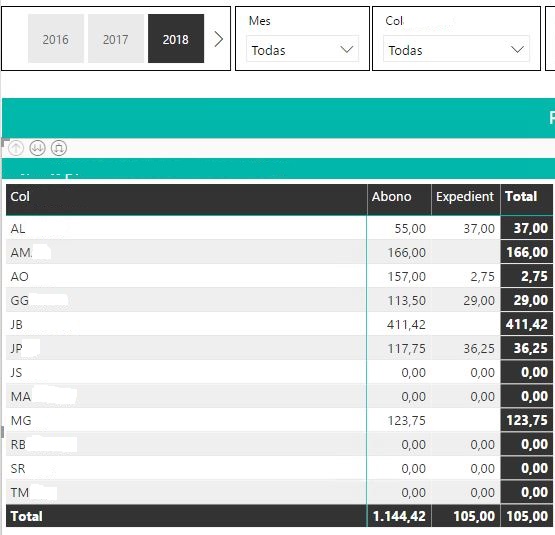
Task: Expand all down one level icon
Action: [x=59, y=148]
